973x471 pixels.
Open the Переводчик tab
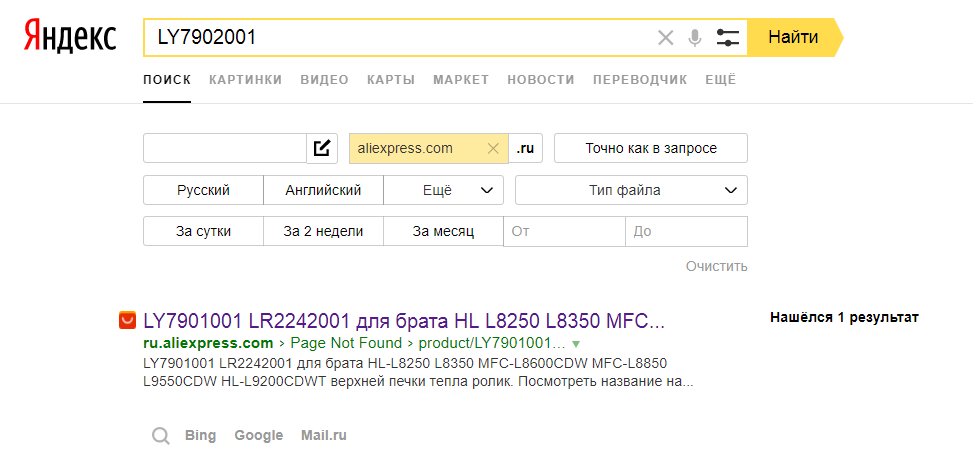pyautogui.click(x=639, y=80)
